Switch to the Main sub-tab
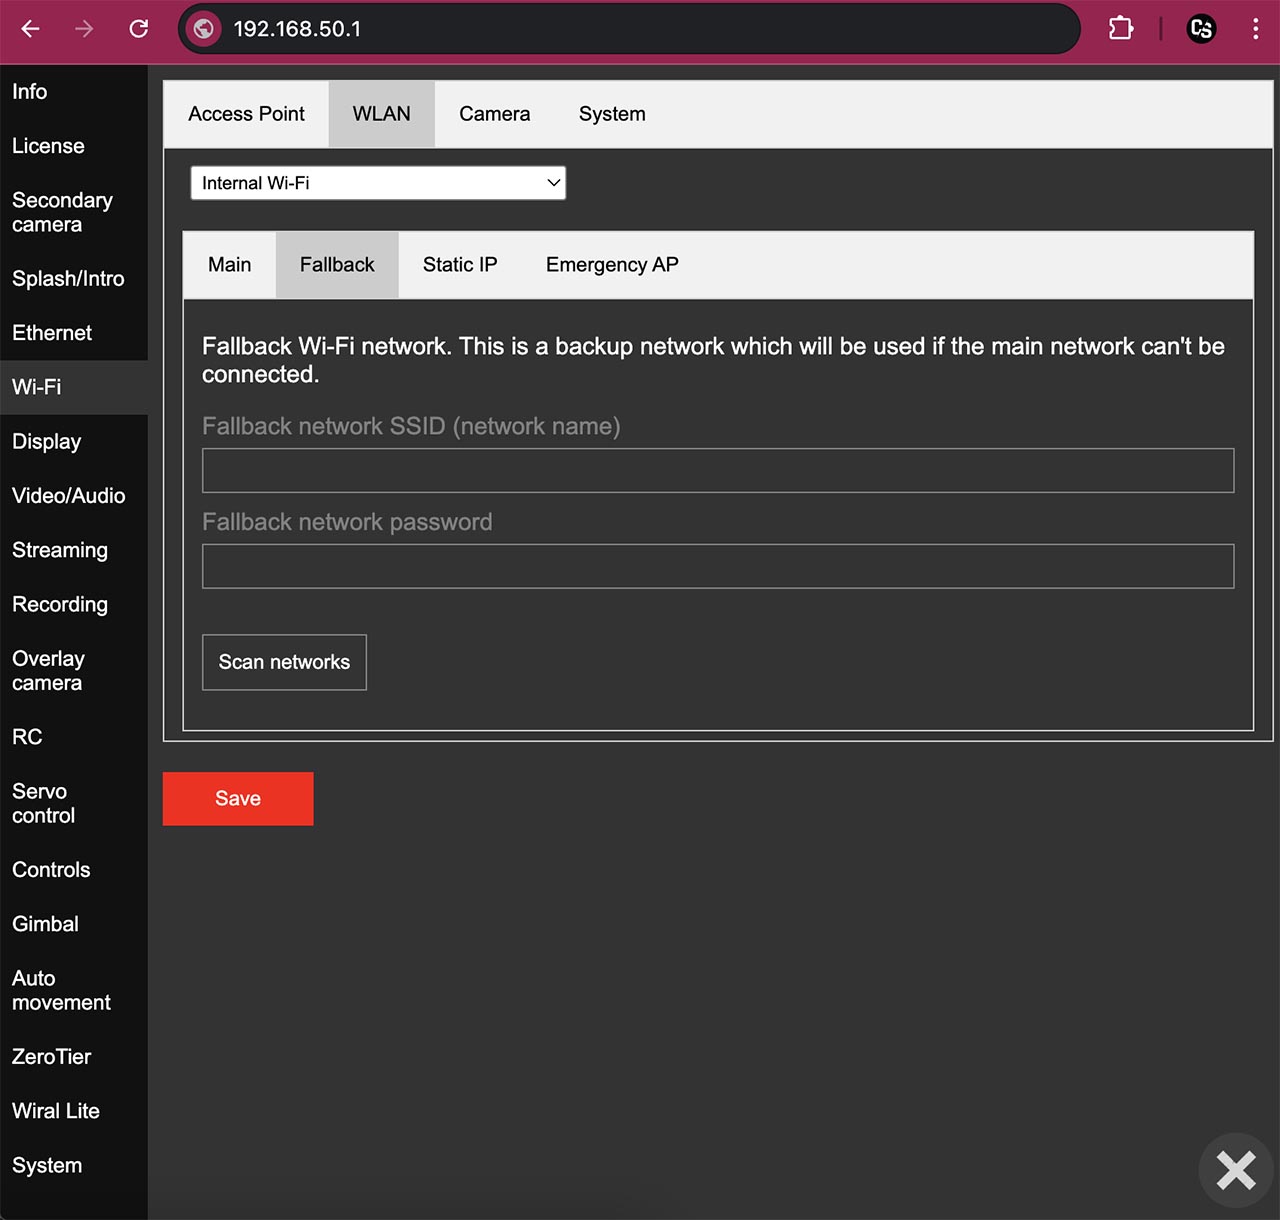This screenshot has width=1280, height=1220. 229,265
